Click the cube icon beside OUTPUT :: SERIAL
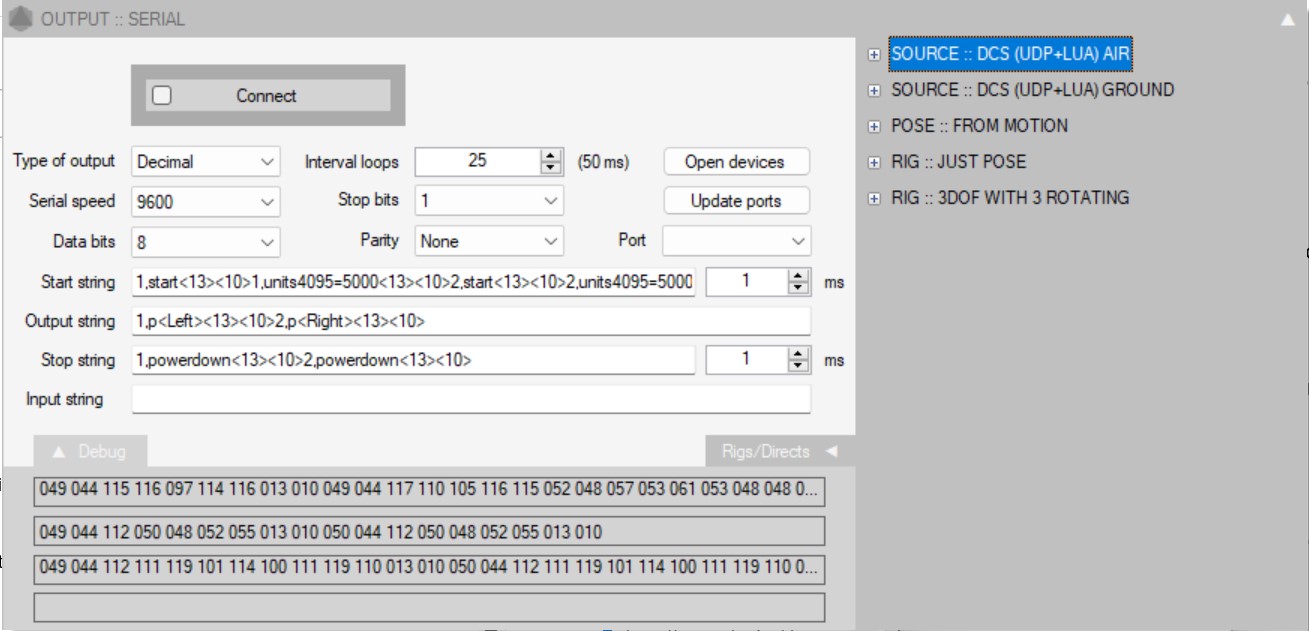Viewport: 1309px width, 631px height. [x=20, y=19]
